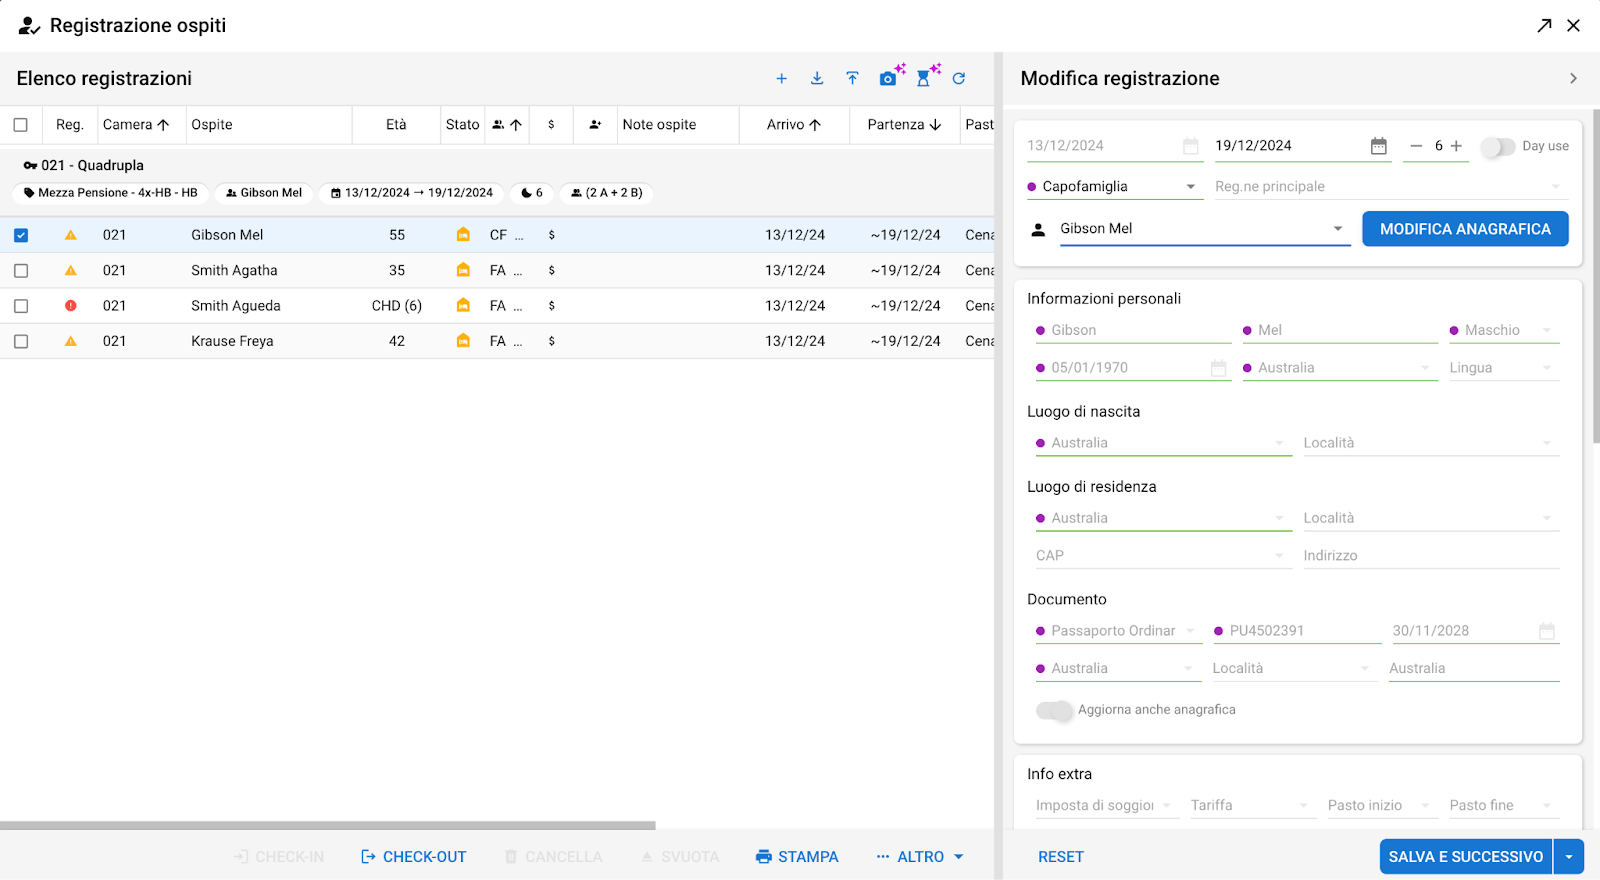Image resolution: width=1600 pixels, height=880 pixels.
Task: Click the camera scan icon with sparkles
Action: tap(889, 77)
